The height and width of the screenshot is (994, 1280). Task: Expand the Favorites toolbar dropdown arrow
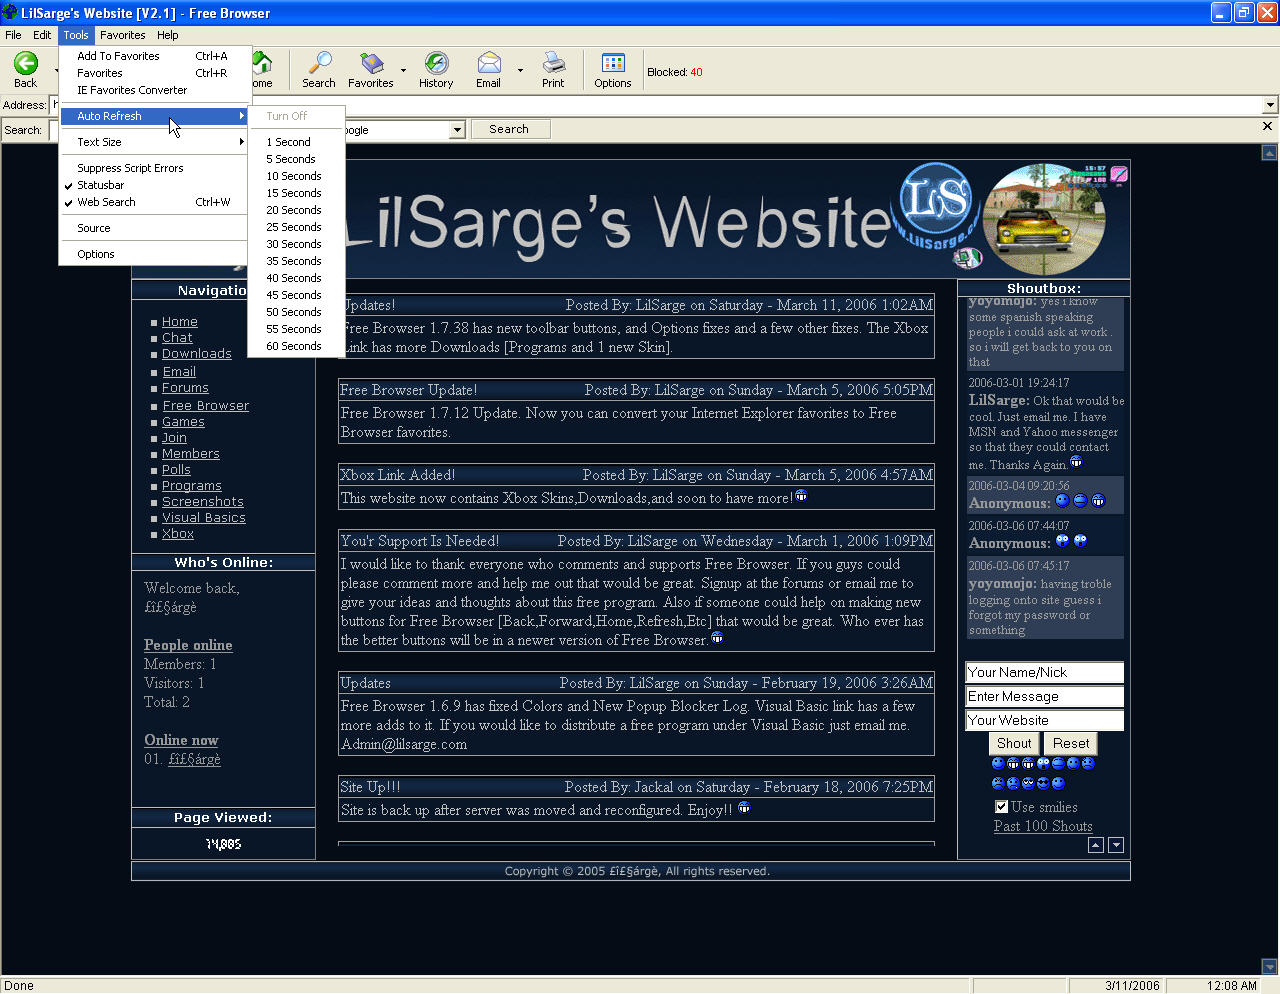(x=404, y=70)
